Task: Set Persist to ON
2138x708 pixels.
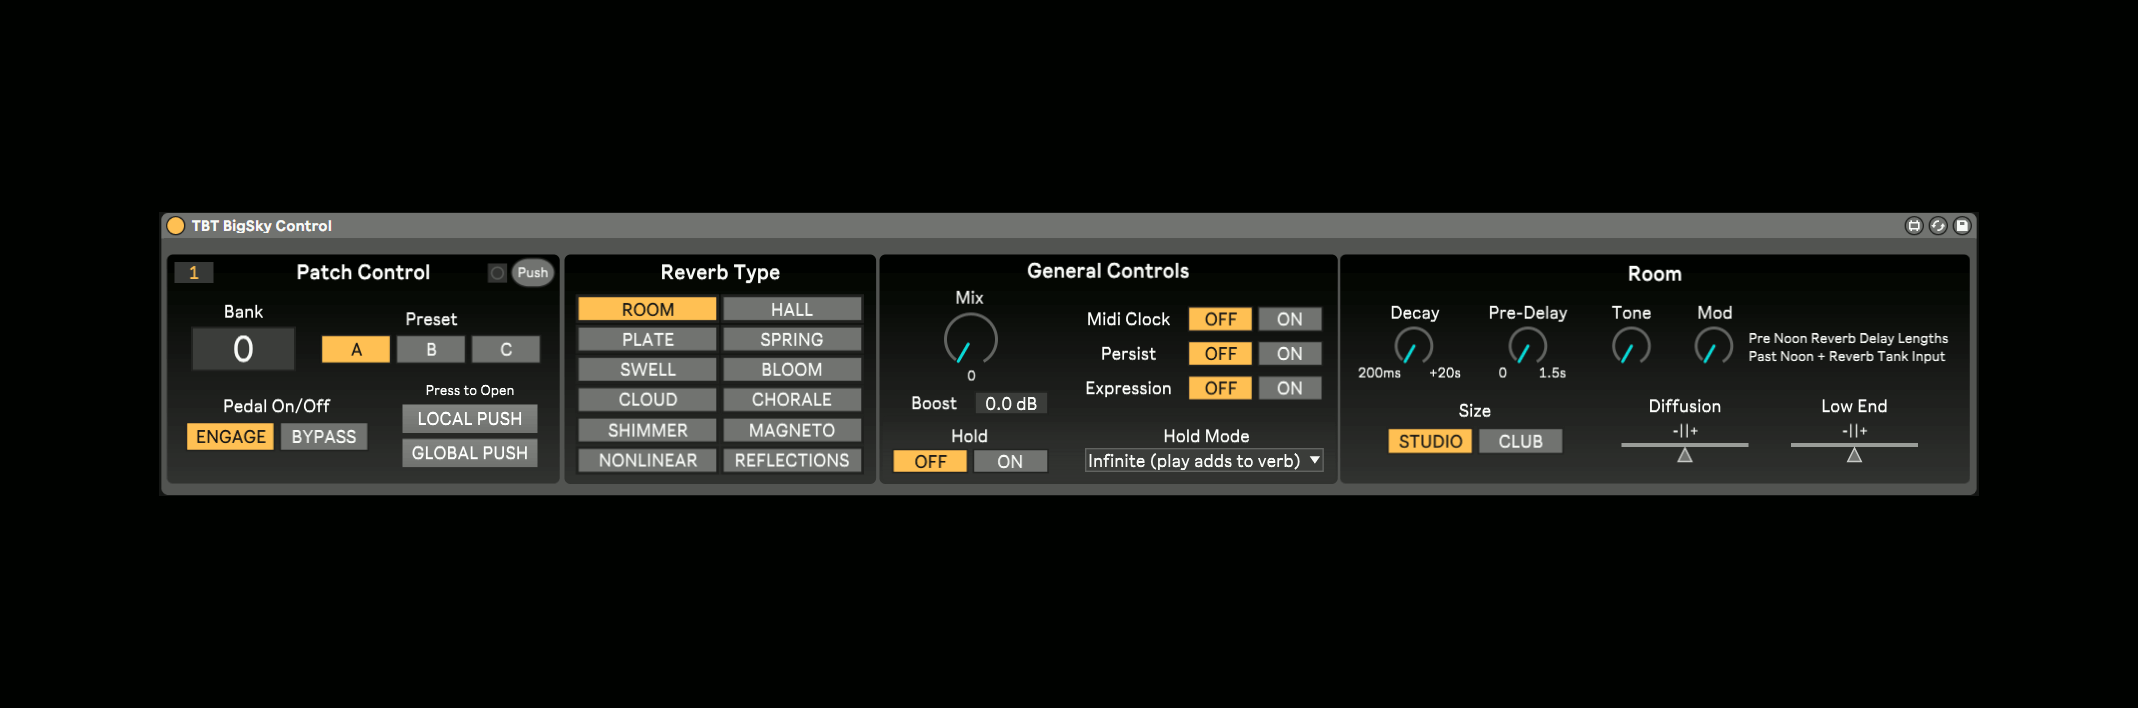Action: (1290, 354)
